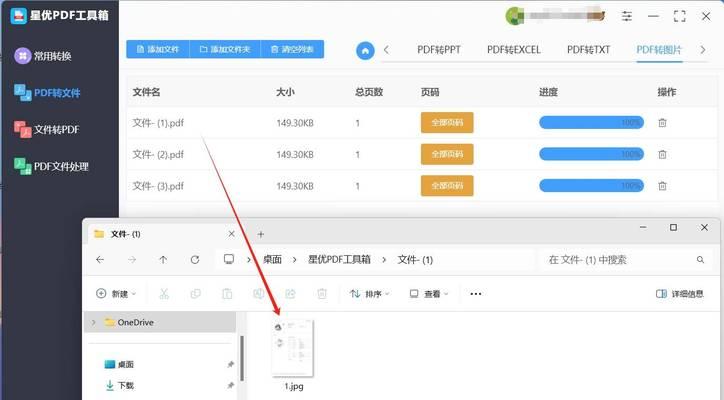724x400 pixels.
Task: Click the Copy icon in the Explorer toolbar
Action: pyautogui.click(x=195, y=294)
